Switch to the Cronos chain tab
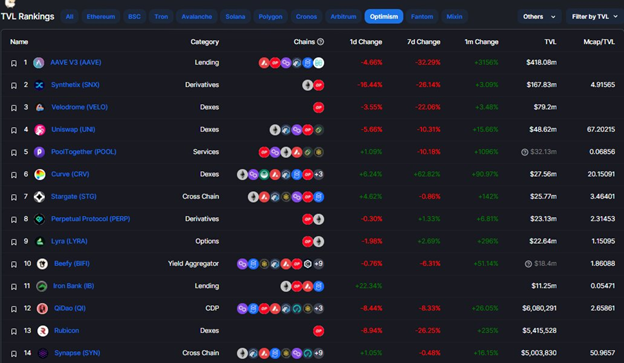 [306, 16]
